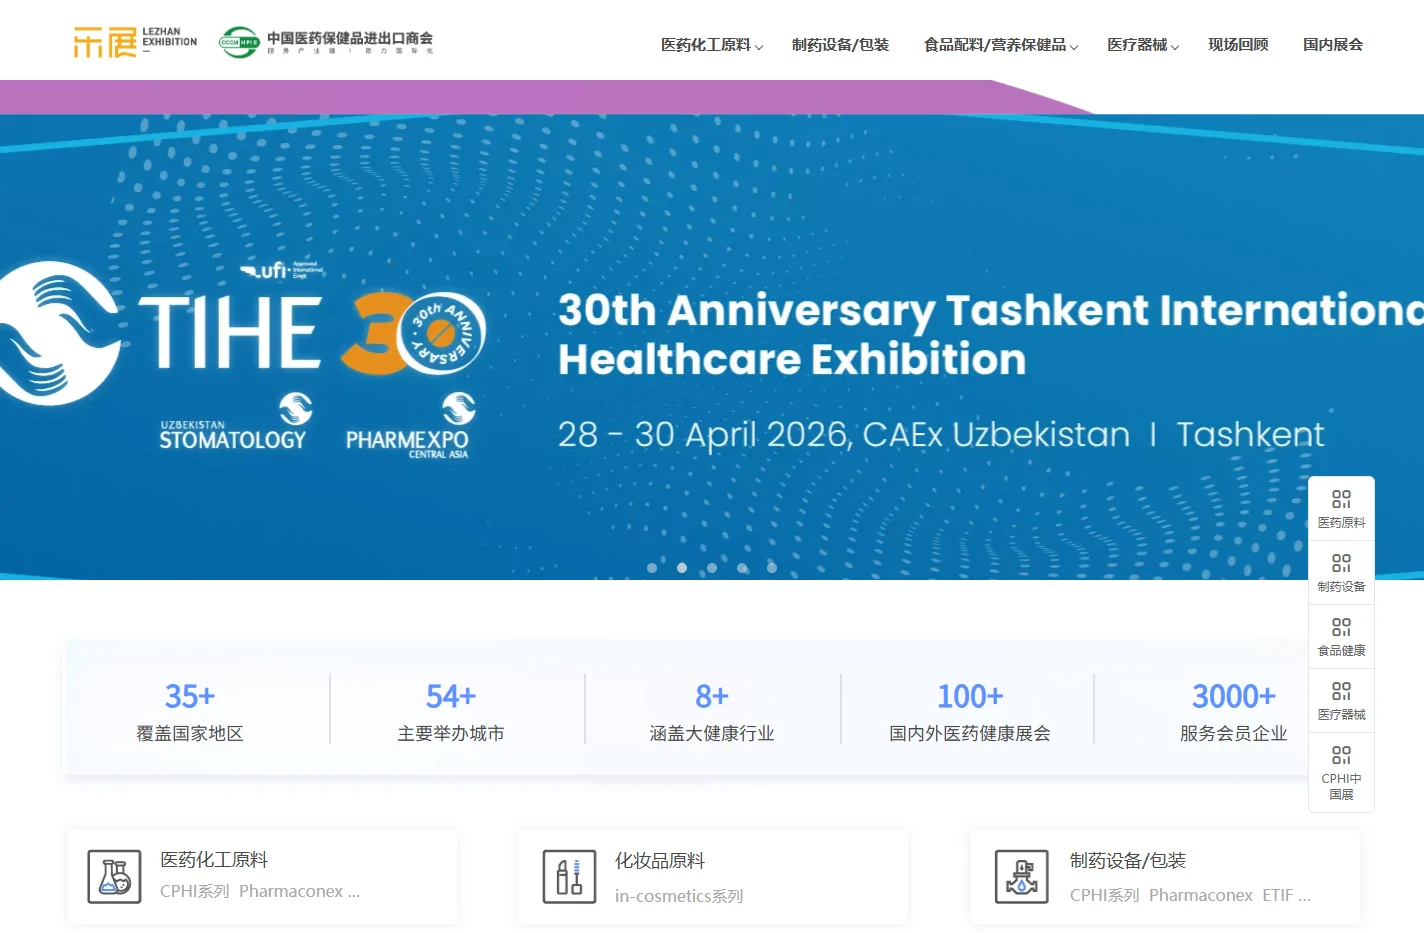The image size is (1424, 933).
Task: Open the 制药设备/包装 nav menu item
Action: (840, 45)
